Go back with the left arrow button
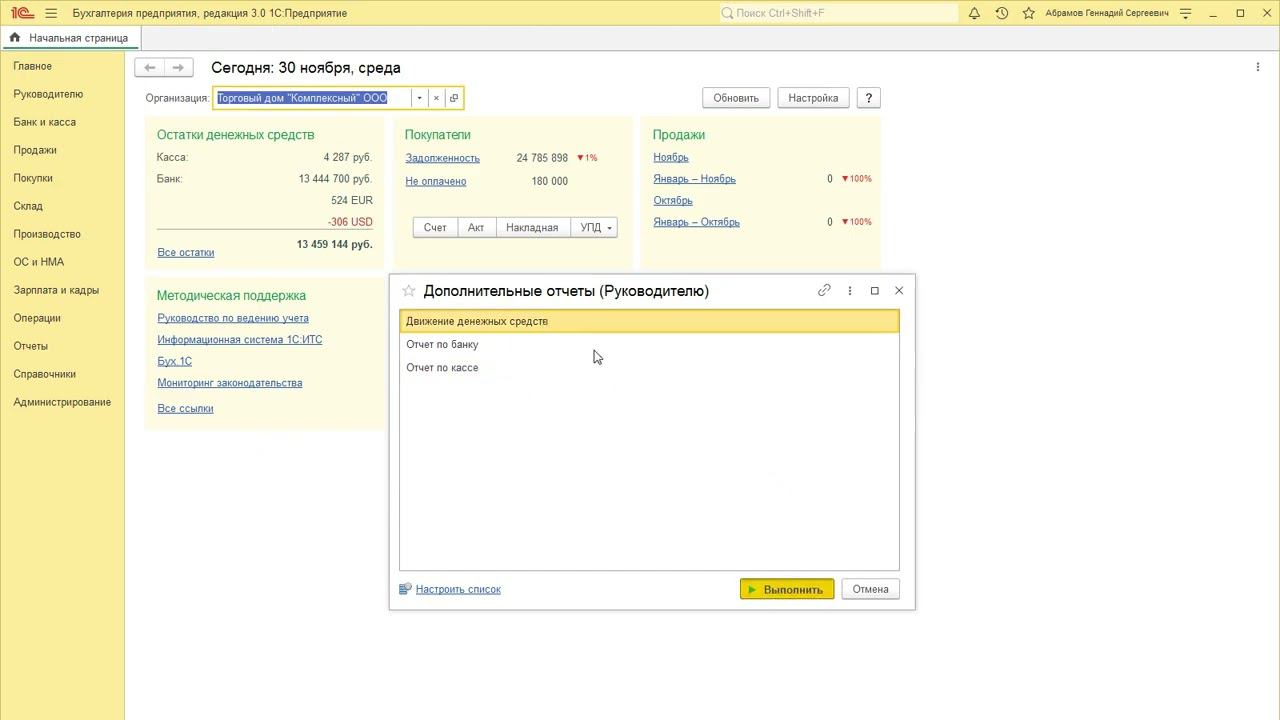The image size is (1280, 720). [150, 68]
